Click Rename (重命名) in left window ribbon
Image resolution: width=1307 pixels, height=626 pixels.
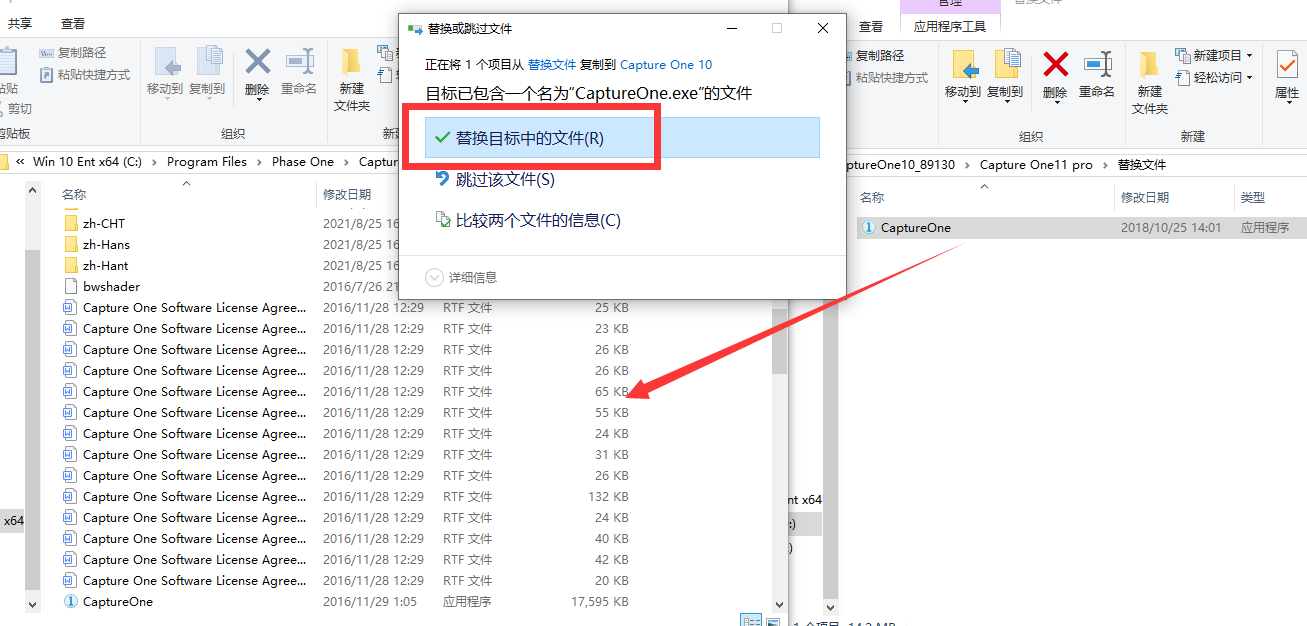pyautogui.click(x=299, y=70)
